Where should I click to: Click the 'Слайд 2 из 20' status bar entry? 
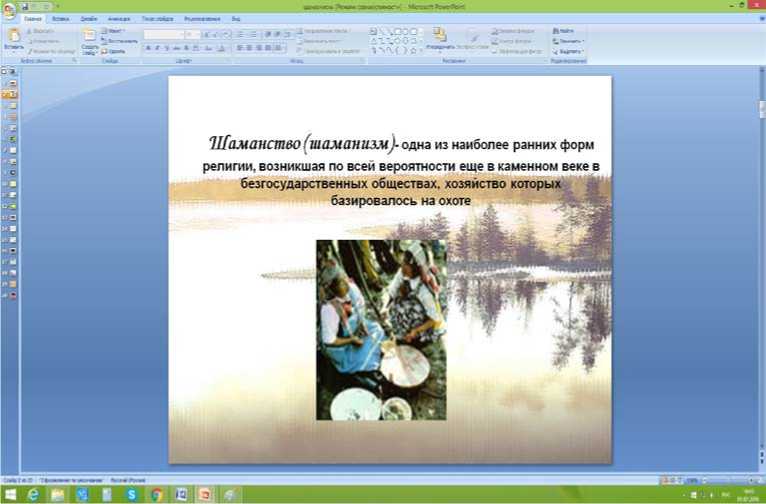click(18, 481)
